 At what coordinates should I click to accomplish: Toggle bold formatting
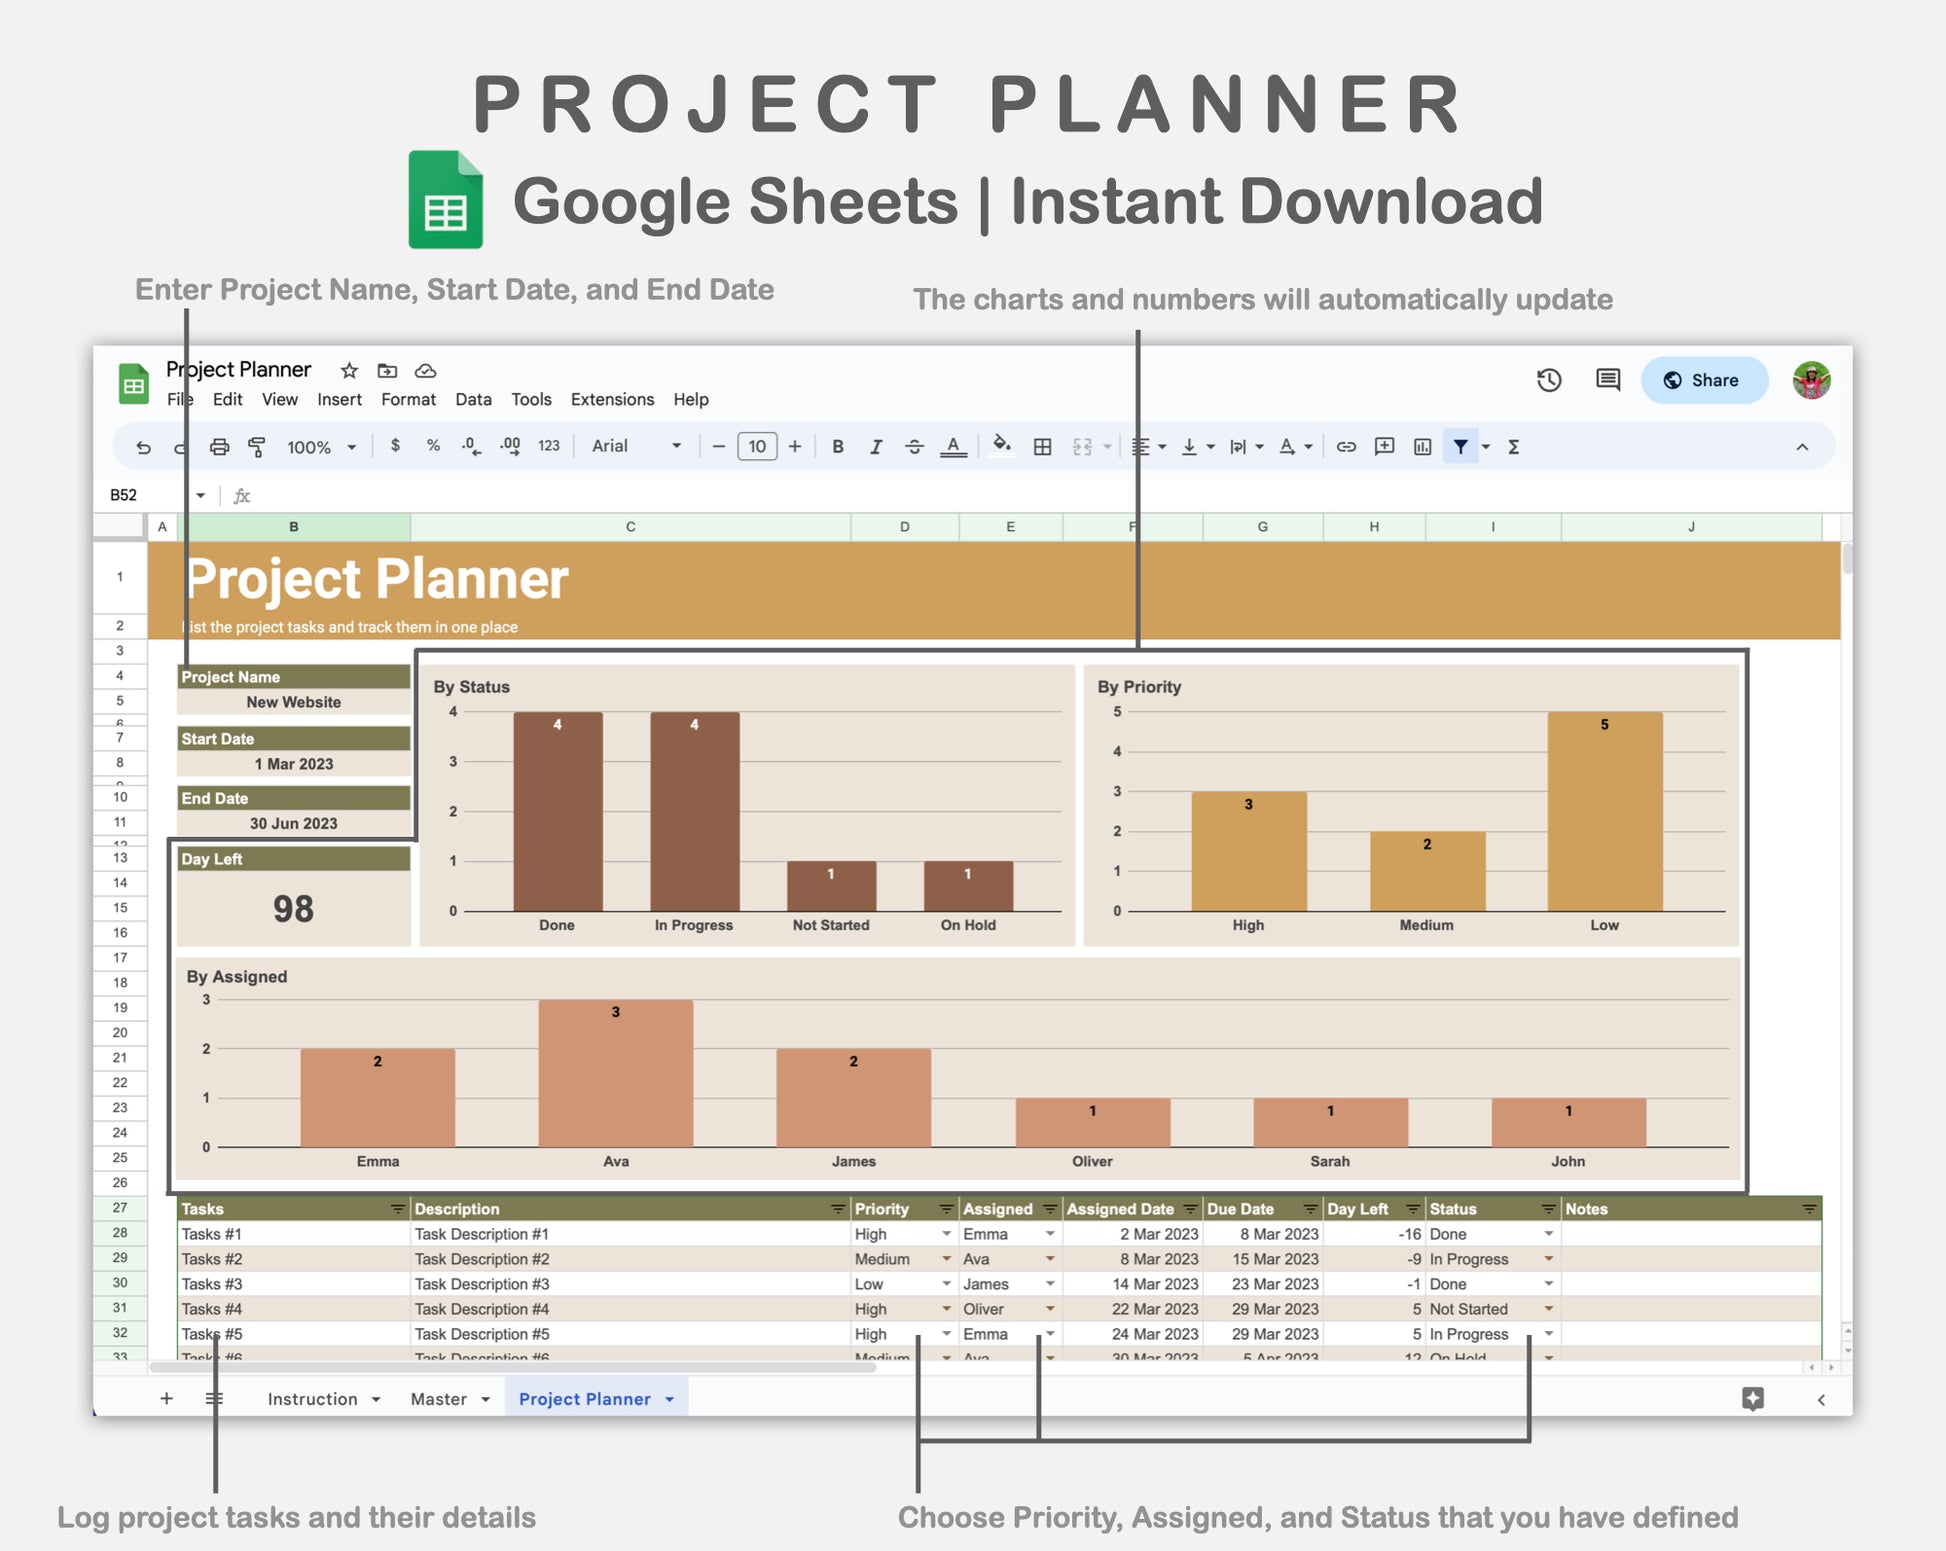tap(838, 447)
